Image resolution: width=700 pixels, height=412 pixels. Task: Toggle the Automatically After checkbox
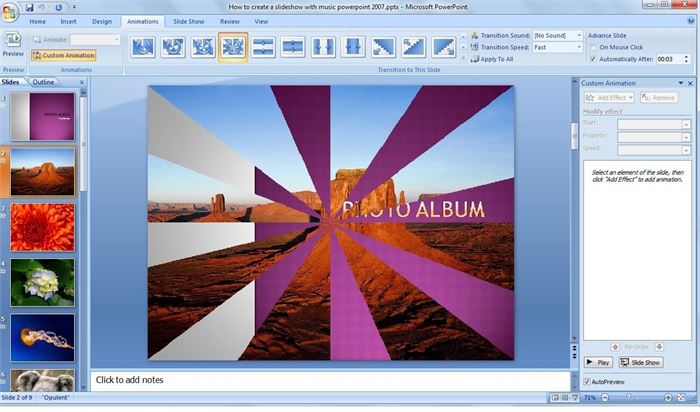(593, 59)
